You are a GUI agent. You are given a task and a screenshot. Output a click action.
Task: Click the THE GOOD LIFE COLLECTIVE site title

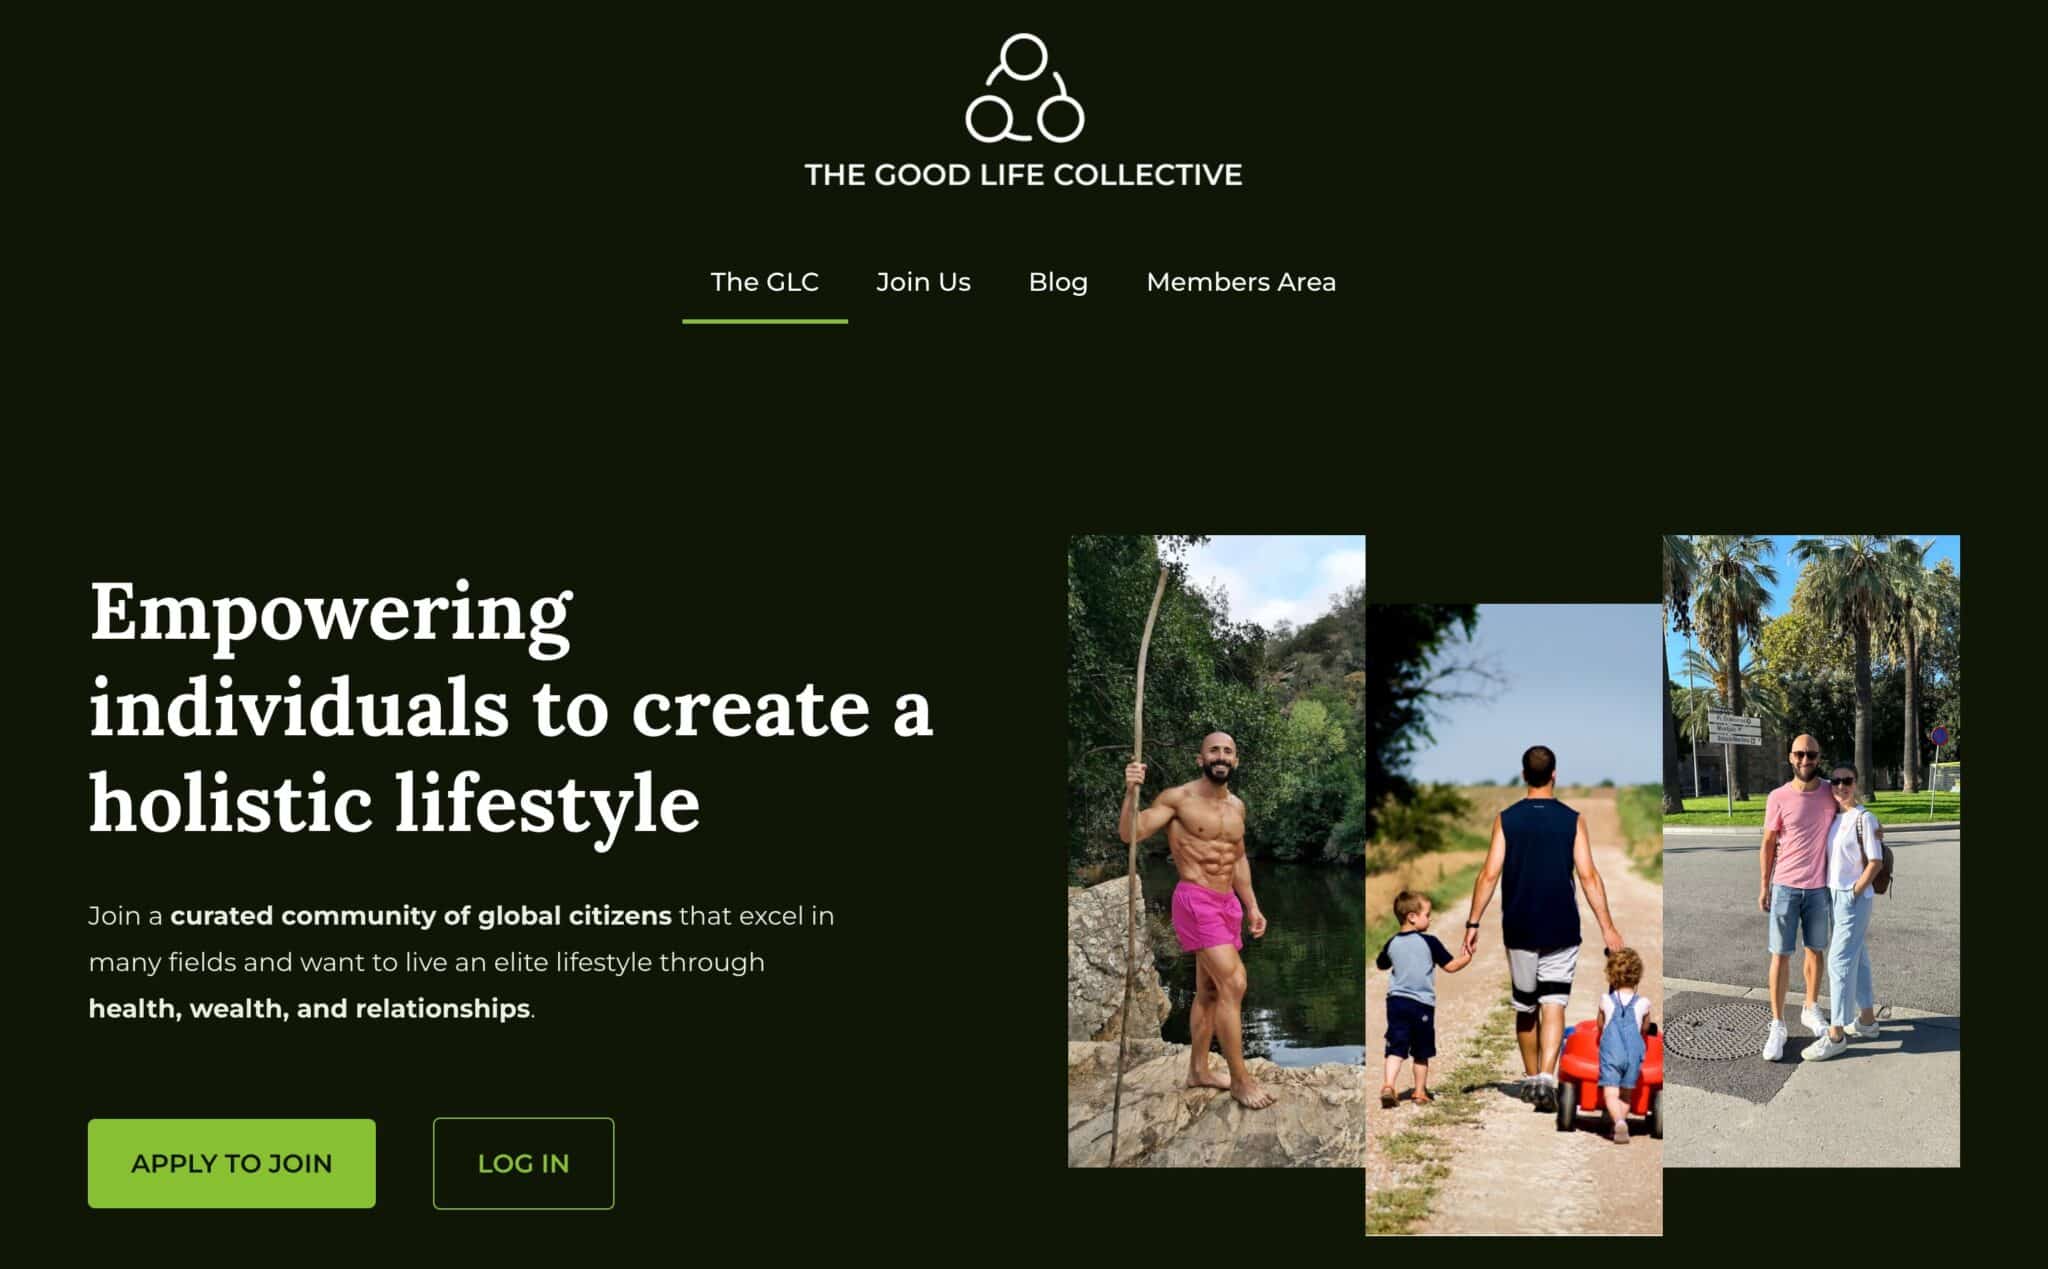(1024, 175)
